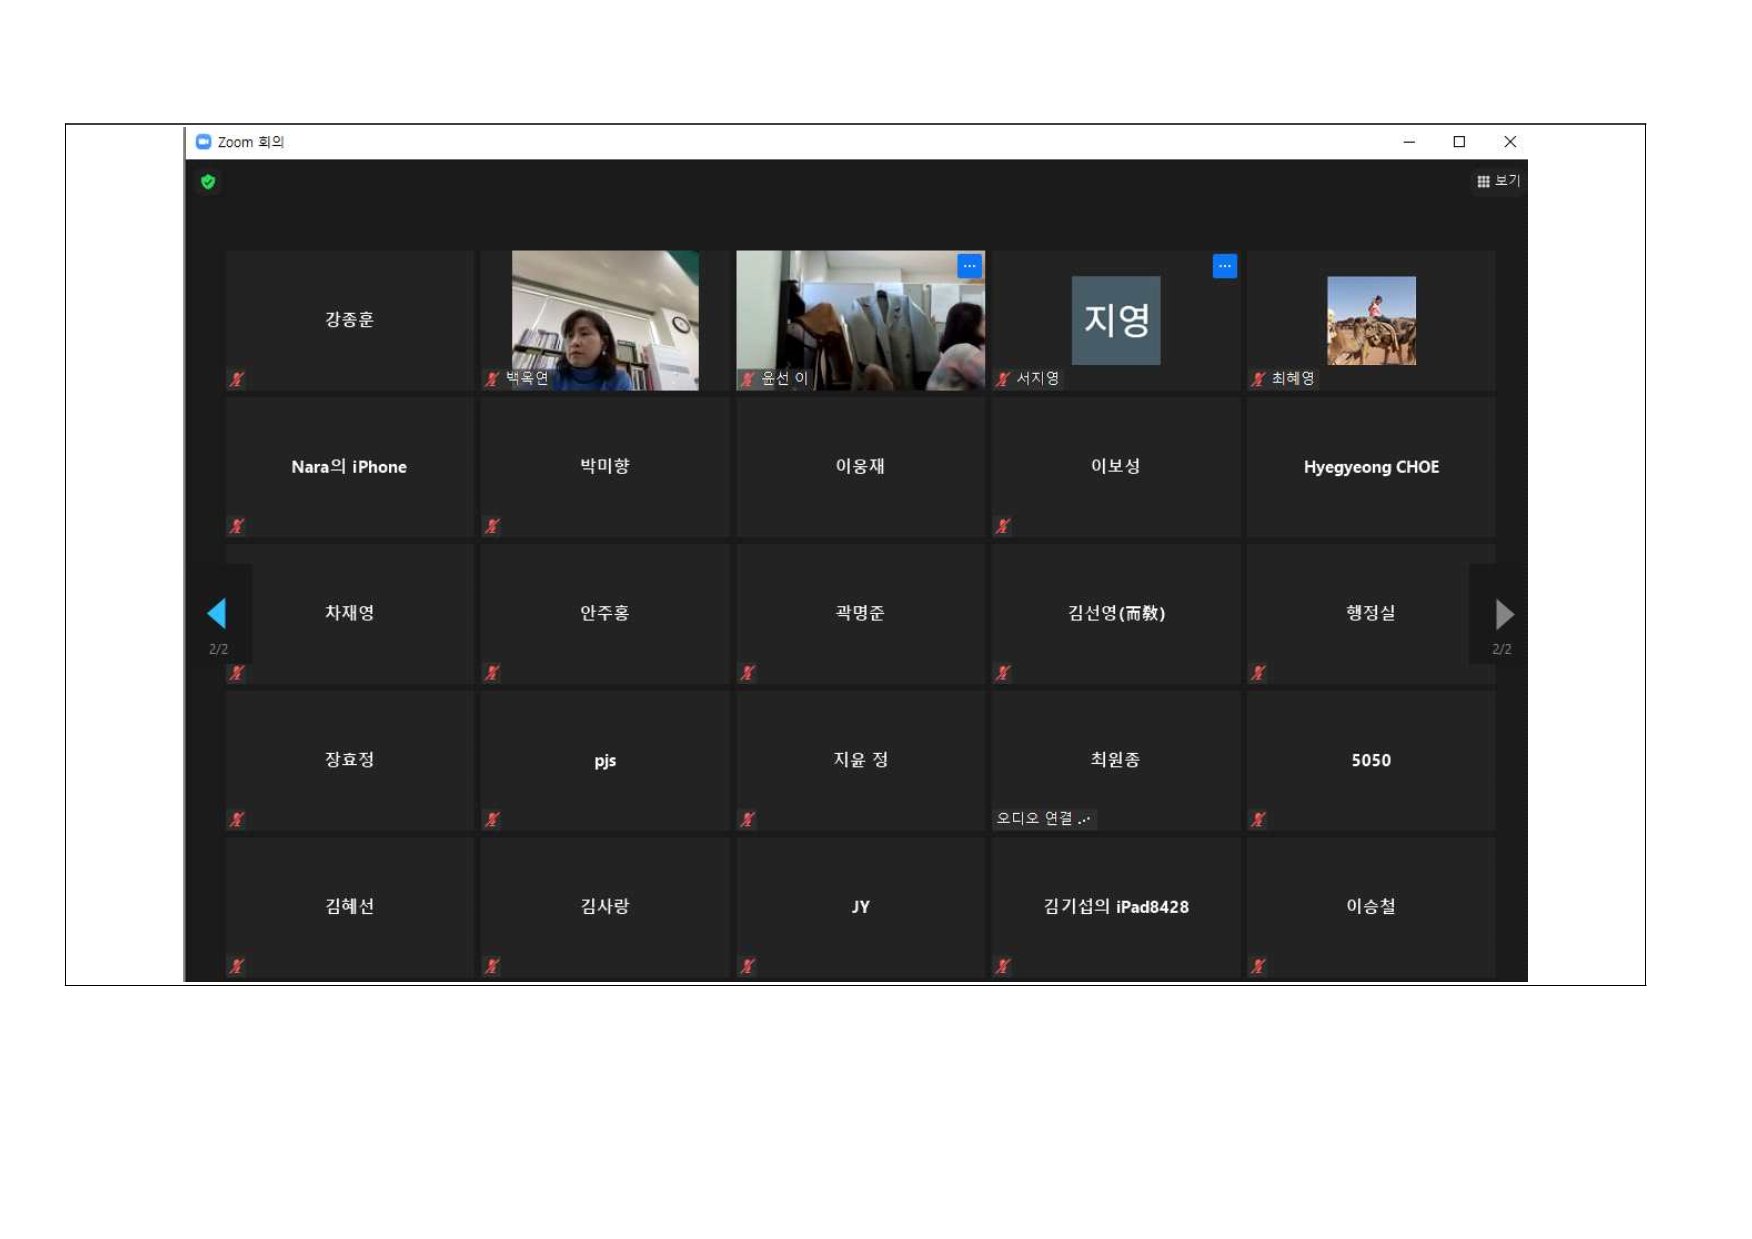Select the Nara의 iPhone participant tile
The height and width of the screenshot is (1239, 1752).
349,467
